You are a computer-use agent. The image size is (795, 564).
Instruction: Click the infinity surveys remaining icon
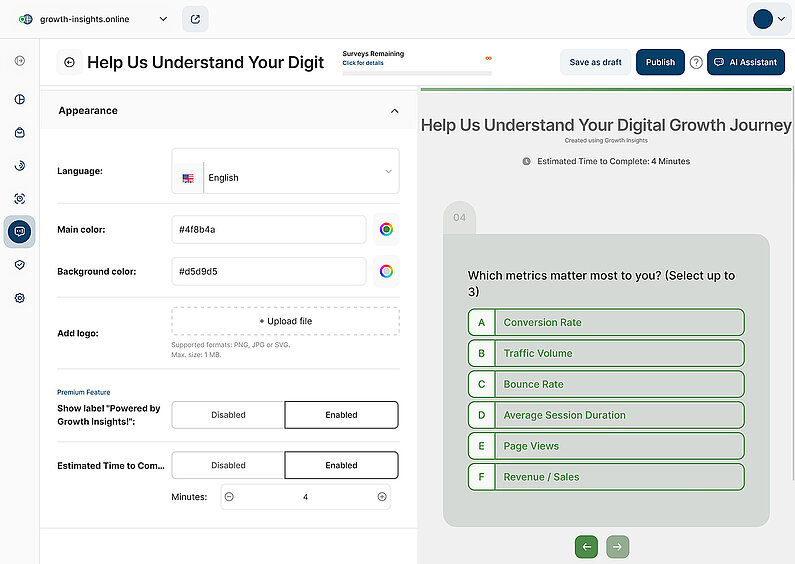488,58
